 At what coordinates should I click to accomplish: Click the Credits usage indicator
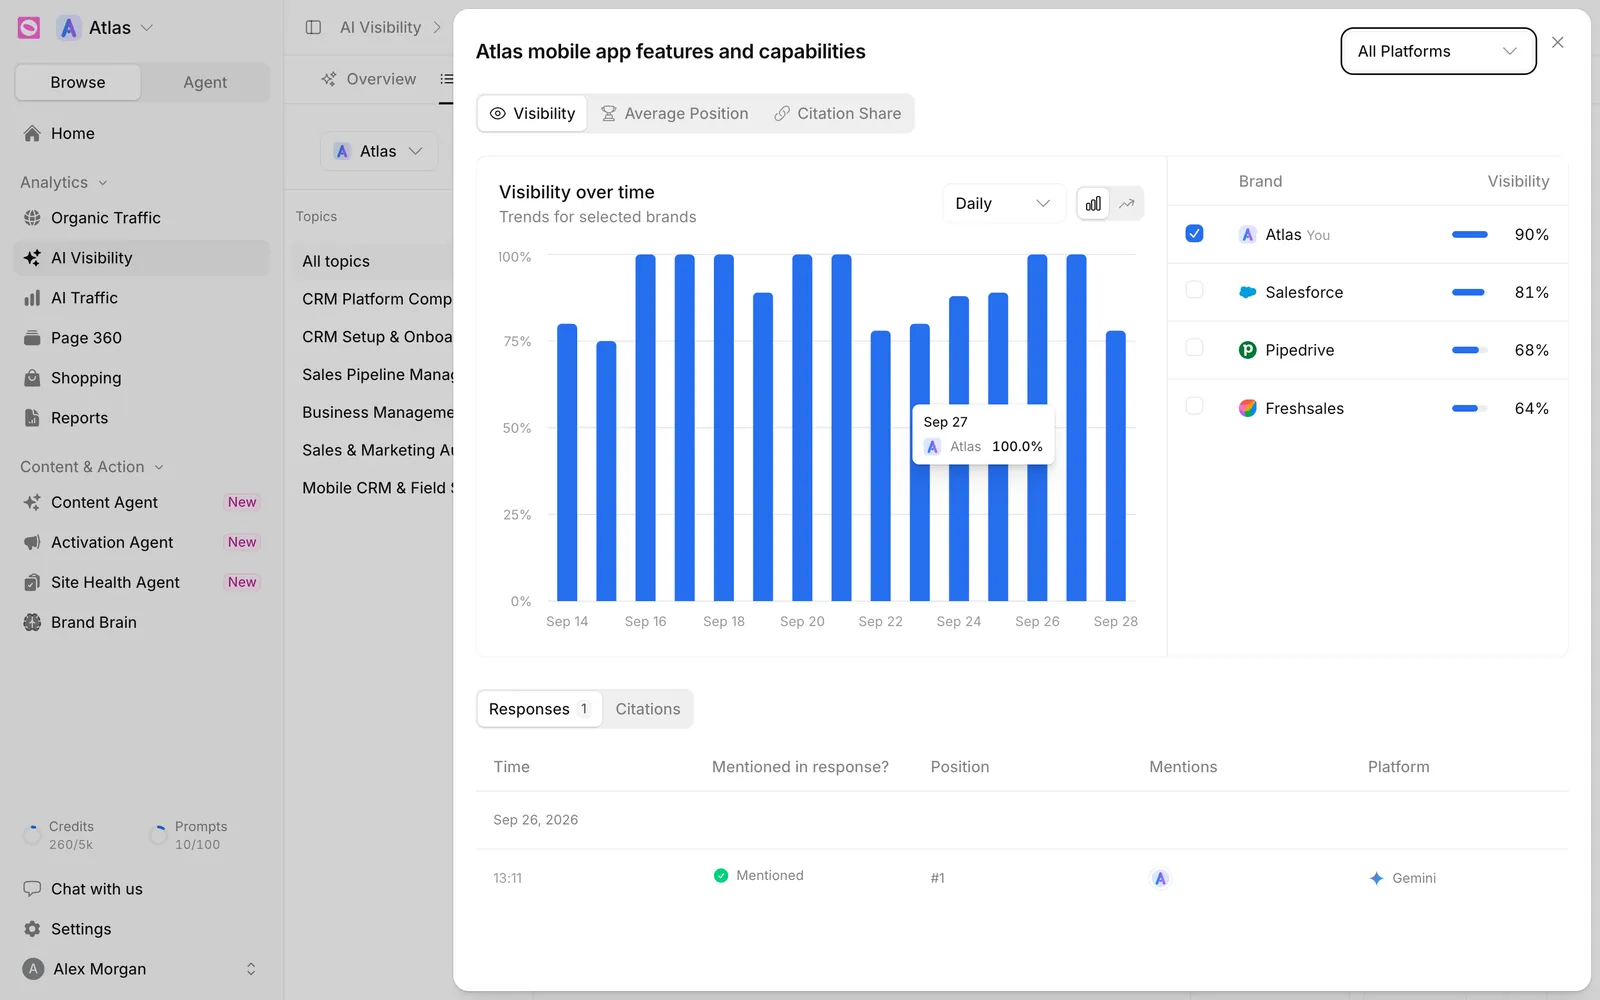point(59,835)
